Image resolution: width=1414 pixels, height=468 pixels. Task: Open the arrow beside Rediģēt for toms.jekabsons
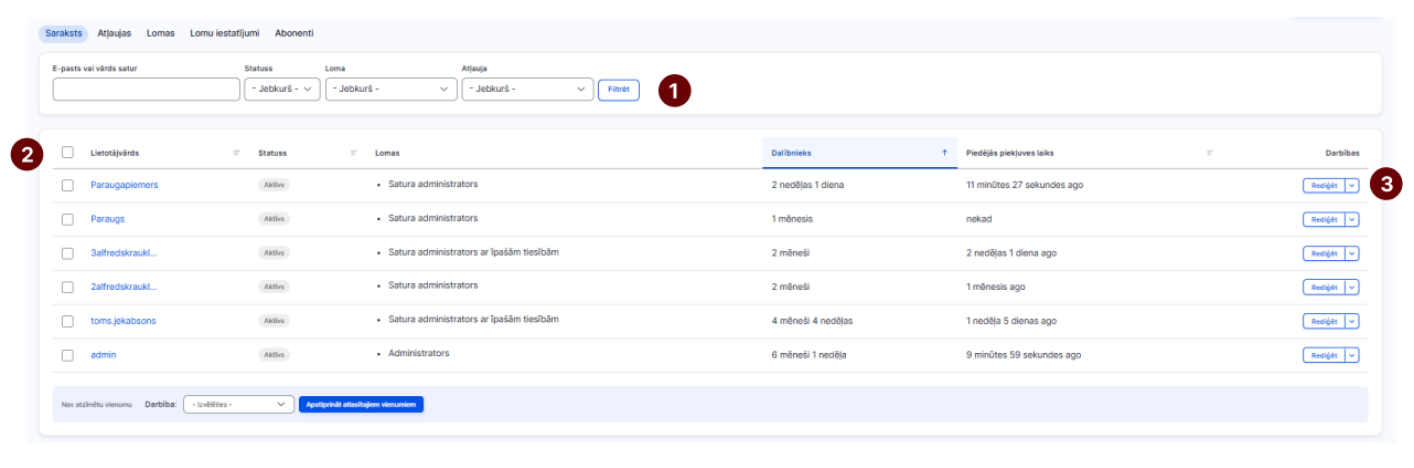1352,321
